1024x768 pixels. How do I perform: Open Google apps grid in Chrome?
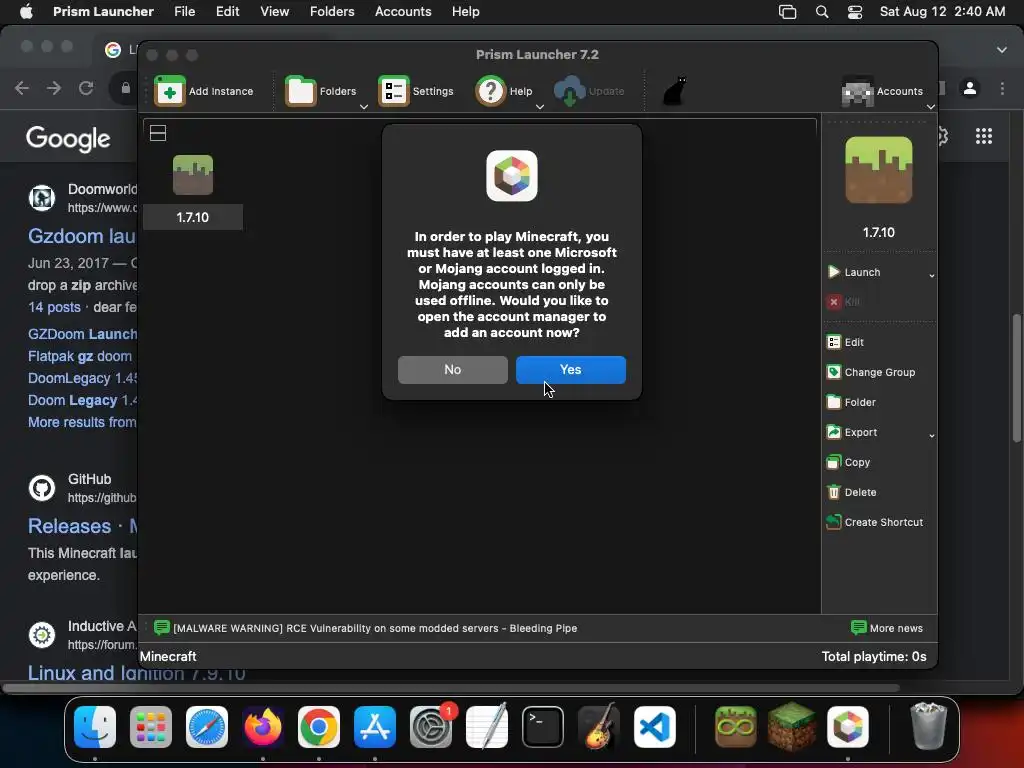984,136
